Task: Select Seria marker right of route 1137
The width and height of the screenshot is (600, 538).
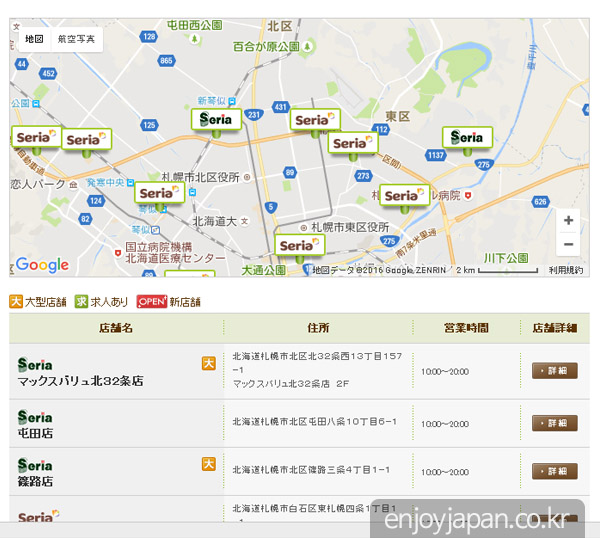Action: tap(467, 137)
